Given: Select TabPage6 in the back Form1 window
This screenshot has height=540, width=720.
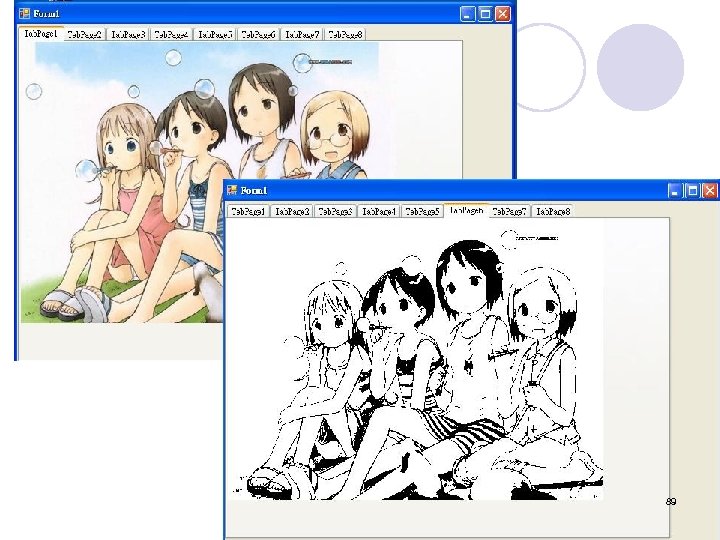Looking at the screenshot, I should (259, 34).
